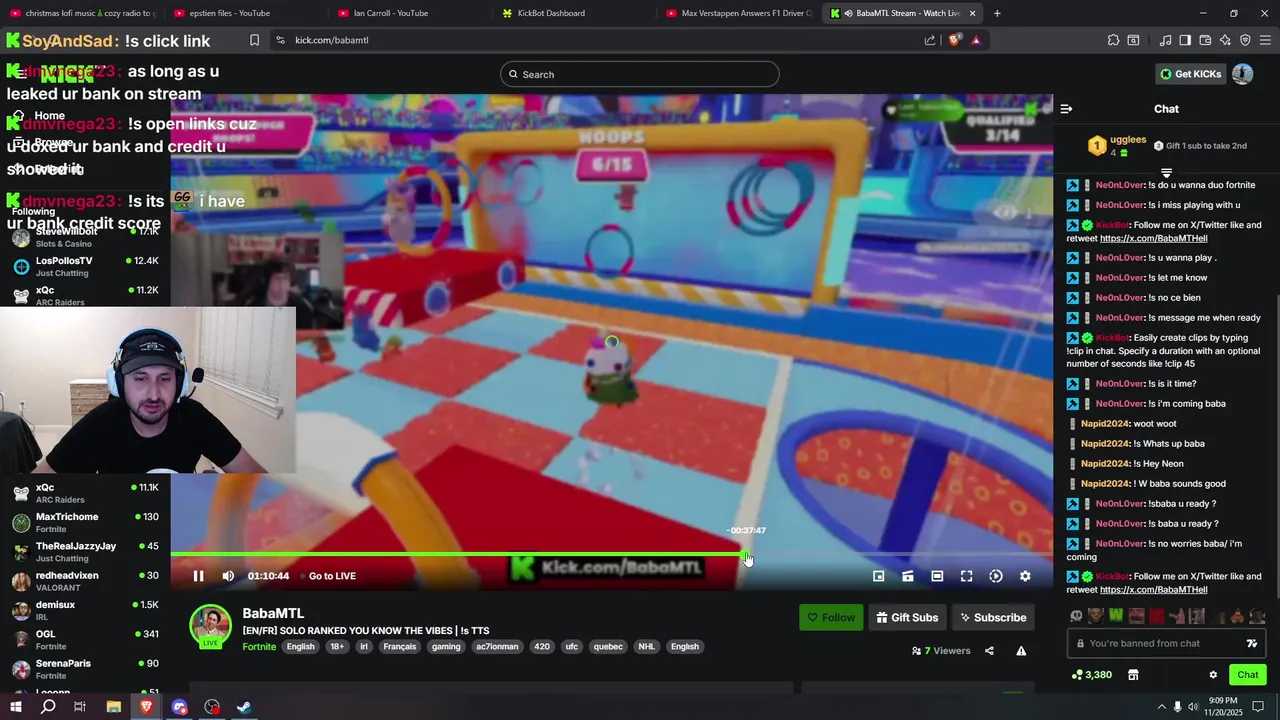
Task: Open the 7TV emote picker
Action: 1252,644
